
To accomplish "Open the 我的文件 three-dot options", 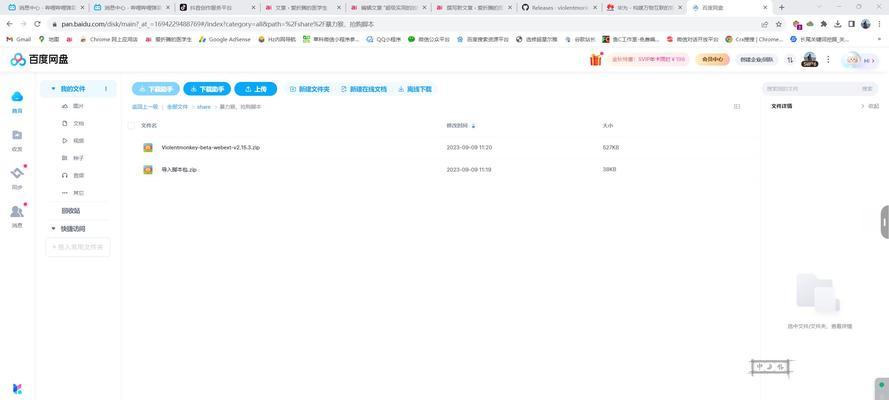I will (x=106, y=89).
